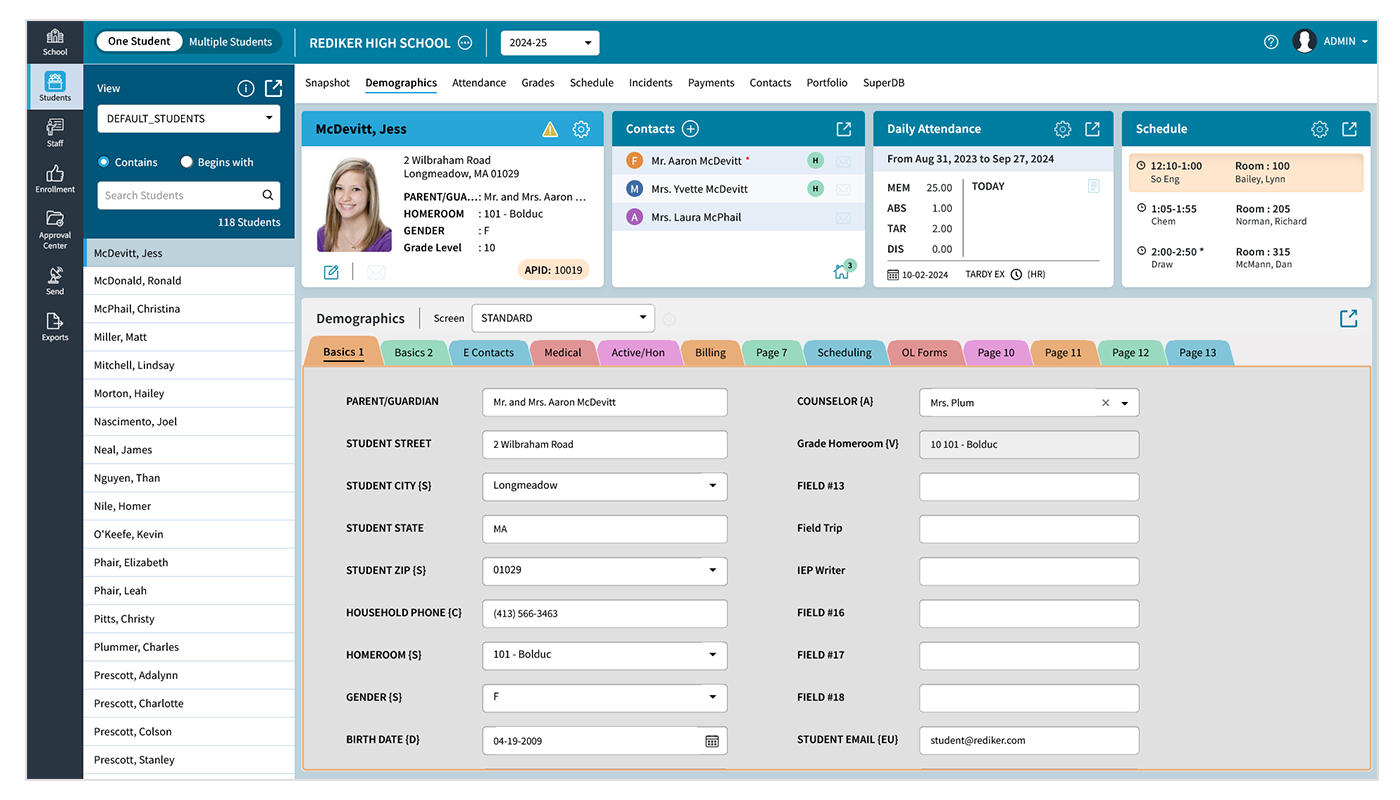Switch to the Attendance tab
Screen dimensions: 1400x800
pyautogui.click(x=478, y=83)
